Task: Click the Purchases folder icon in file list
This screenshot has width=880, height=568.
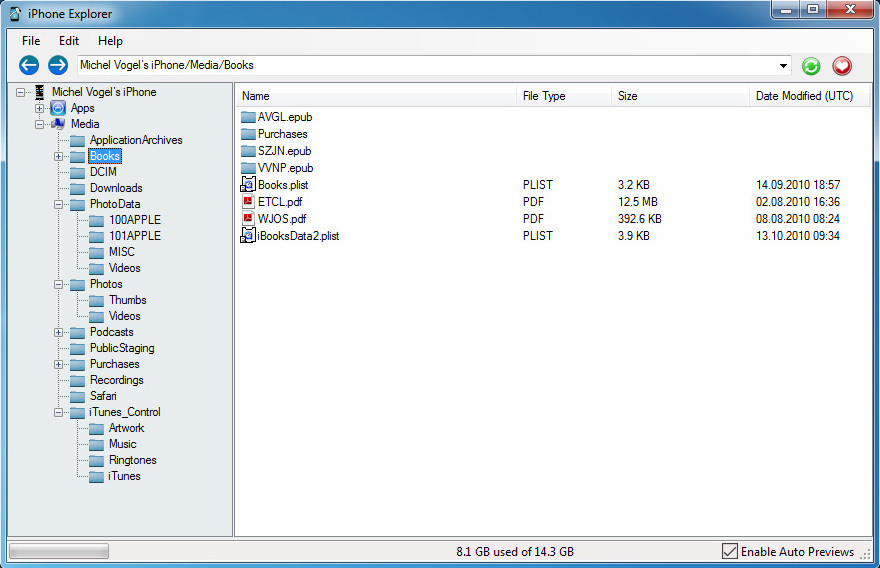Action: [248, 134]
